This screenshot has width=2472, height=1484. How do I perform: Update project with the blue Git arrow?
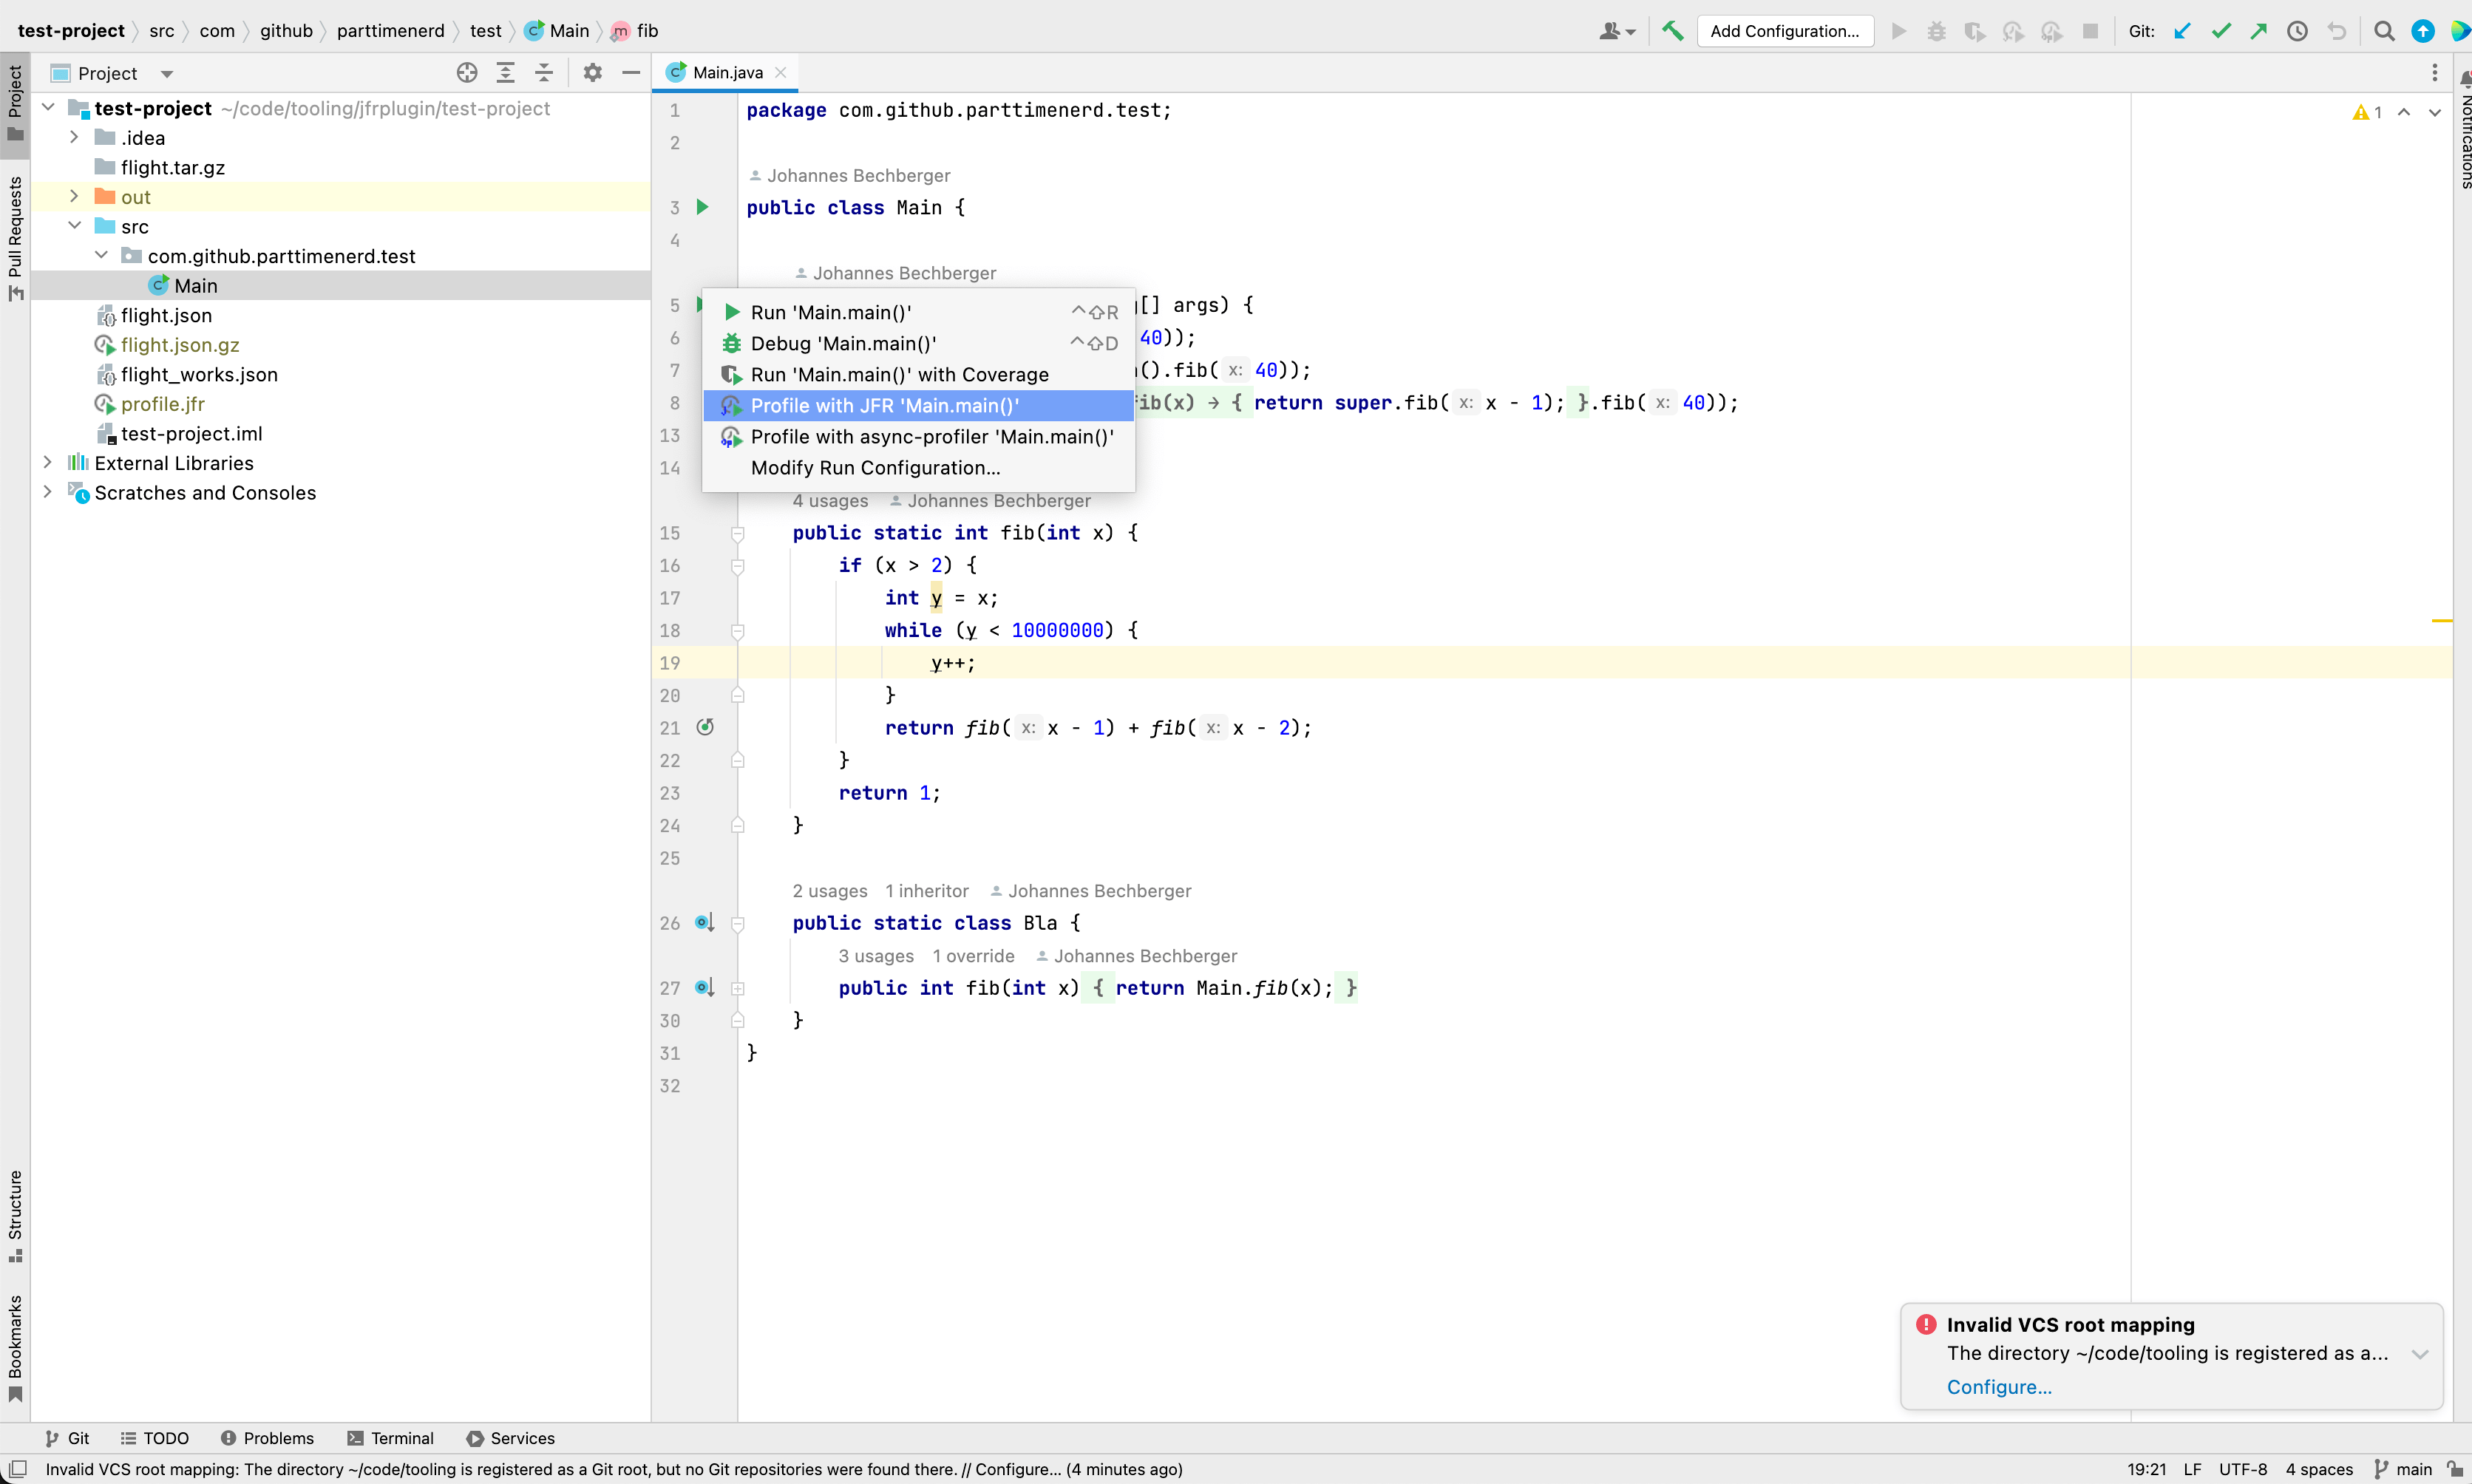click(x=2183, y=31)
